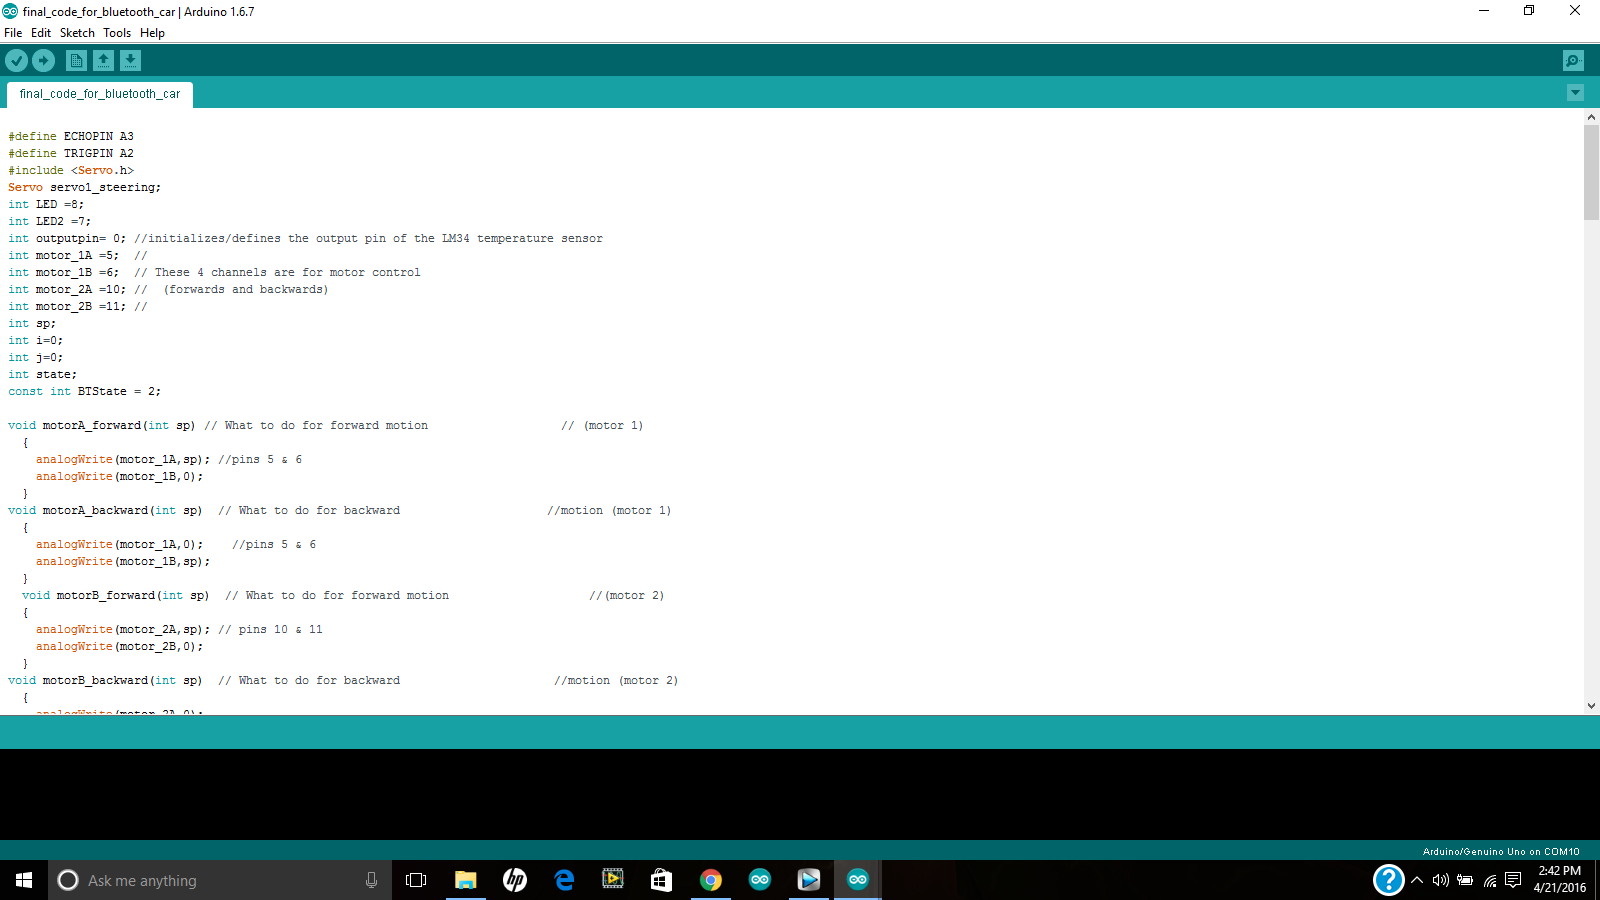
Task: Open the Edit menu
Action: coord(41,33)
